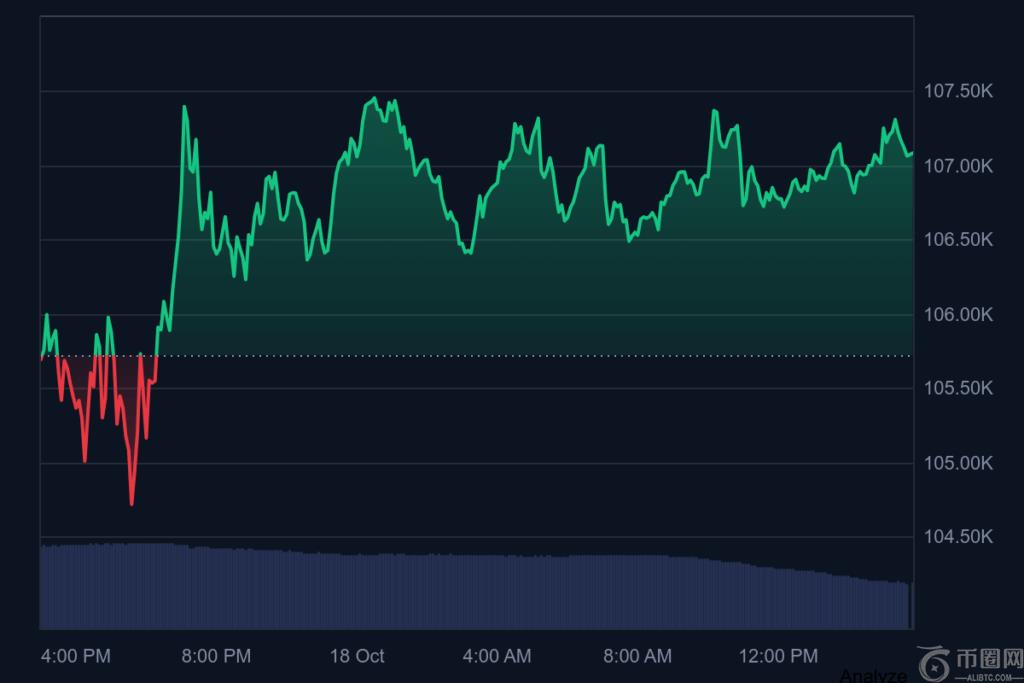The width and height of the screenshot is (1024, 683).
Task: Click the 105.00K price axis label
Action: [x=958, y=463]
